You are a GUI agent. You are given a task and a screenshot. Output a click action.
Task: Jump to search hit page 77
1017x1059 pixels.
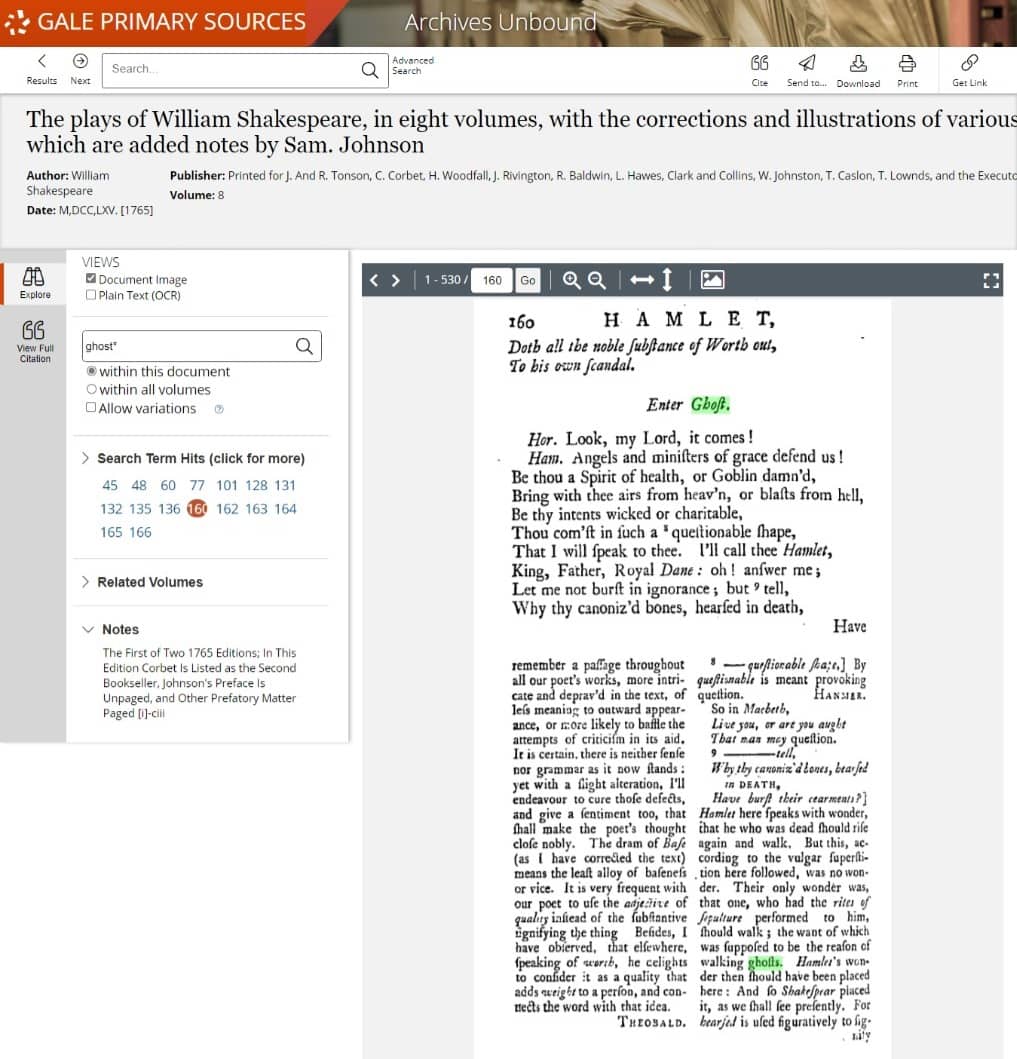197,485
